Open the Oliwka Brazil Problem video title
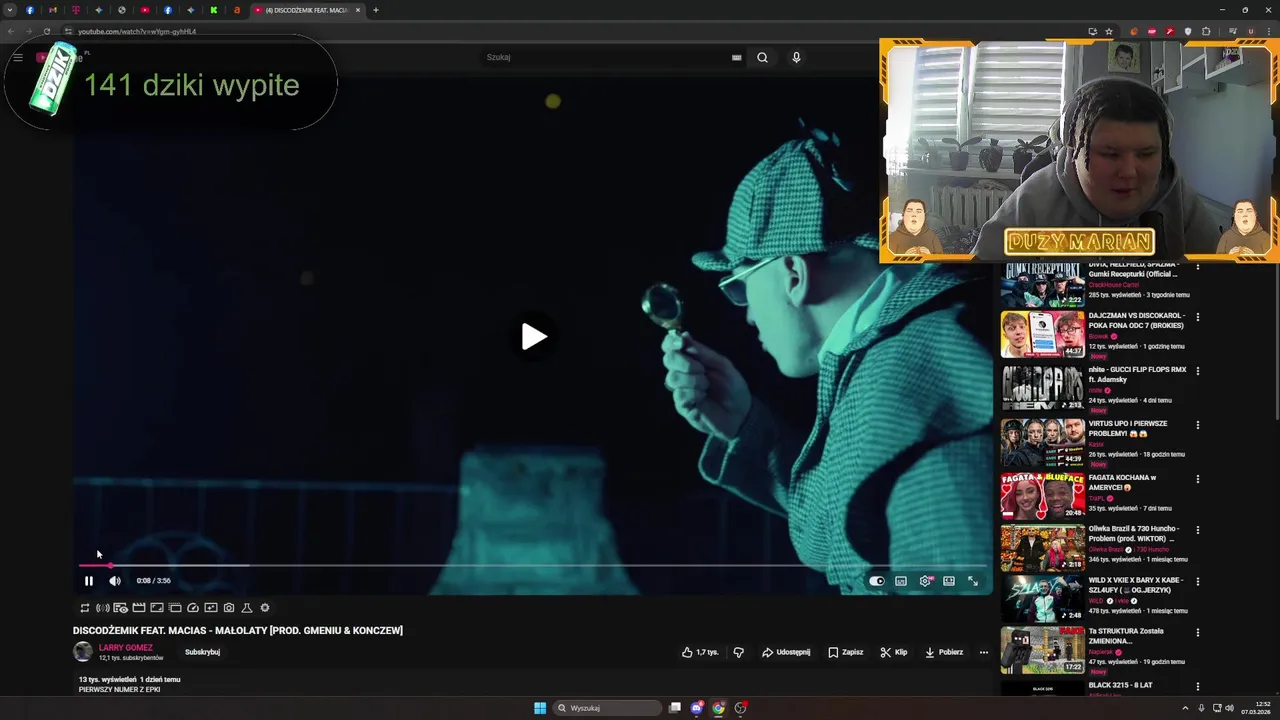 [1134, 533]
